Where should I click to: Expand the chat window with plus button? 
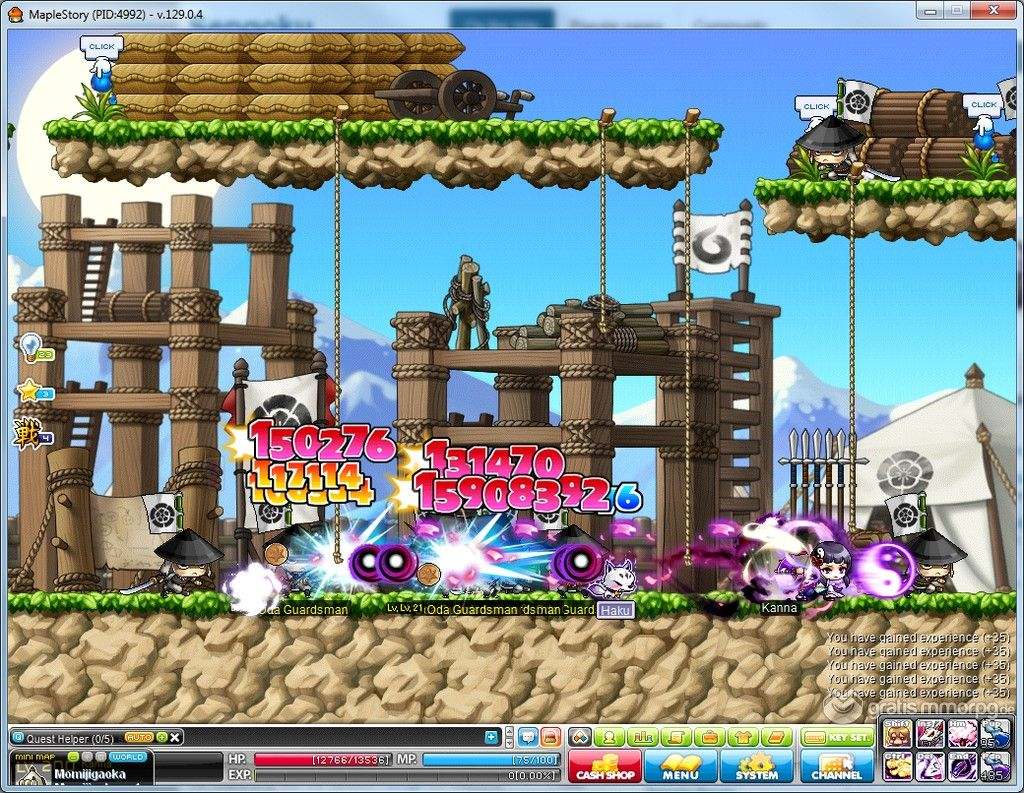click(x=491, y=737)
